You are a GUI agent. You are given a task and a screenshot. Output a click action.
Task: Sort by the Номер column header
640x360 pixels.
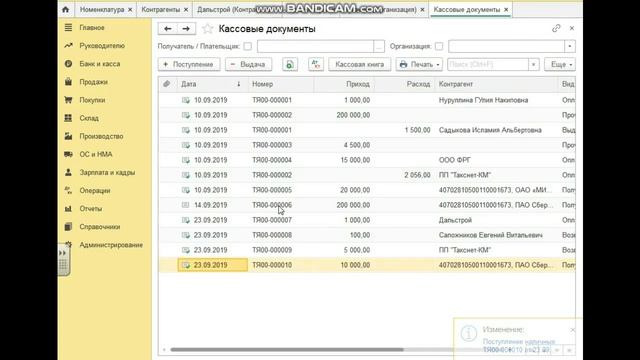(281, 84)
